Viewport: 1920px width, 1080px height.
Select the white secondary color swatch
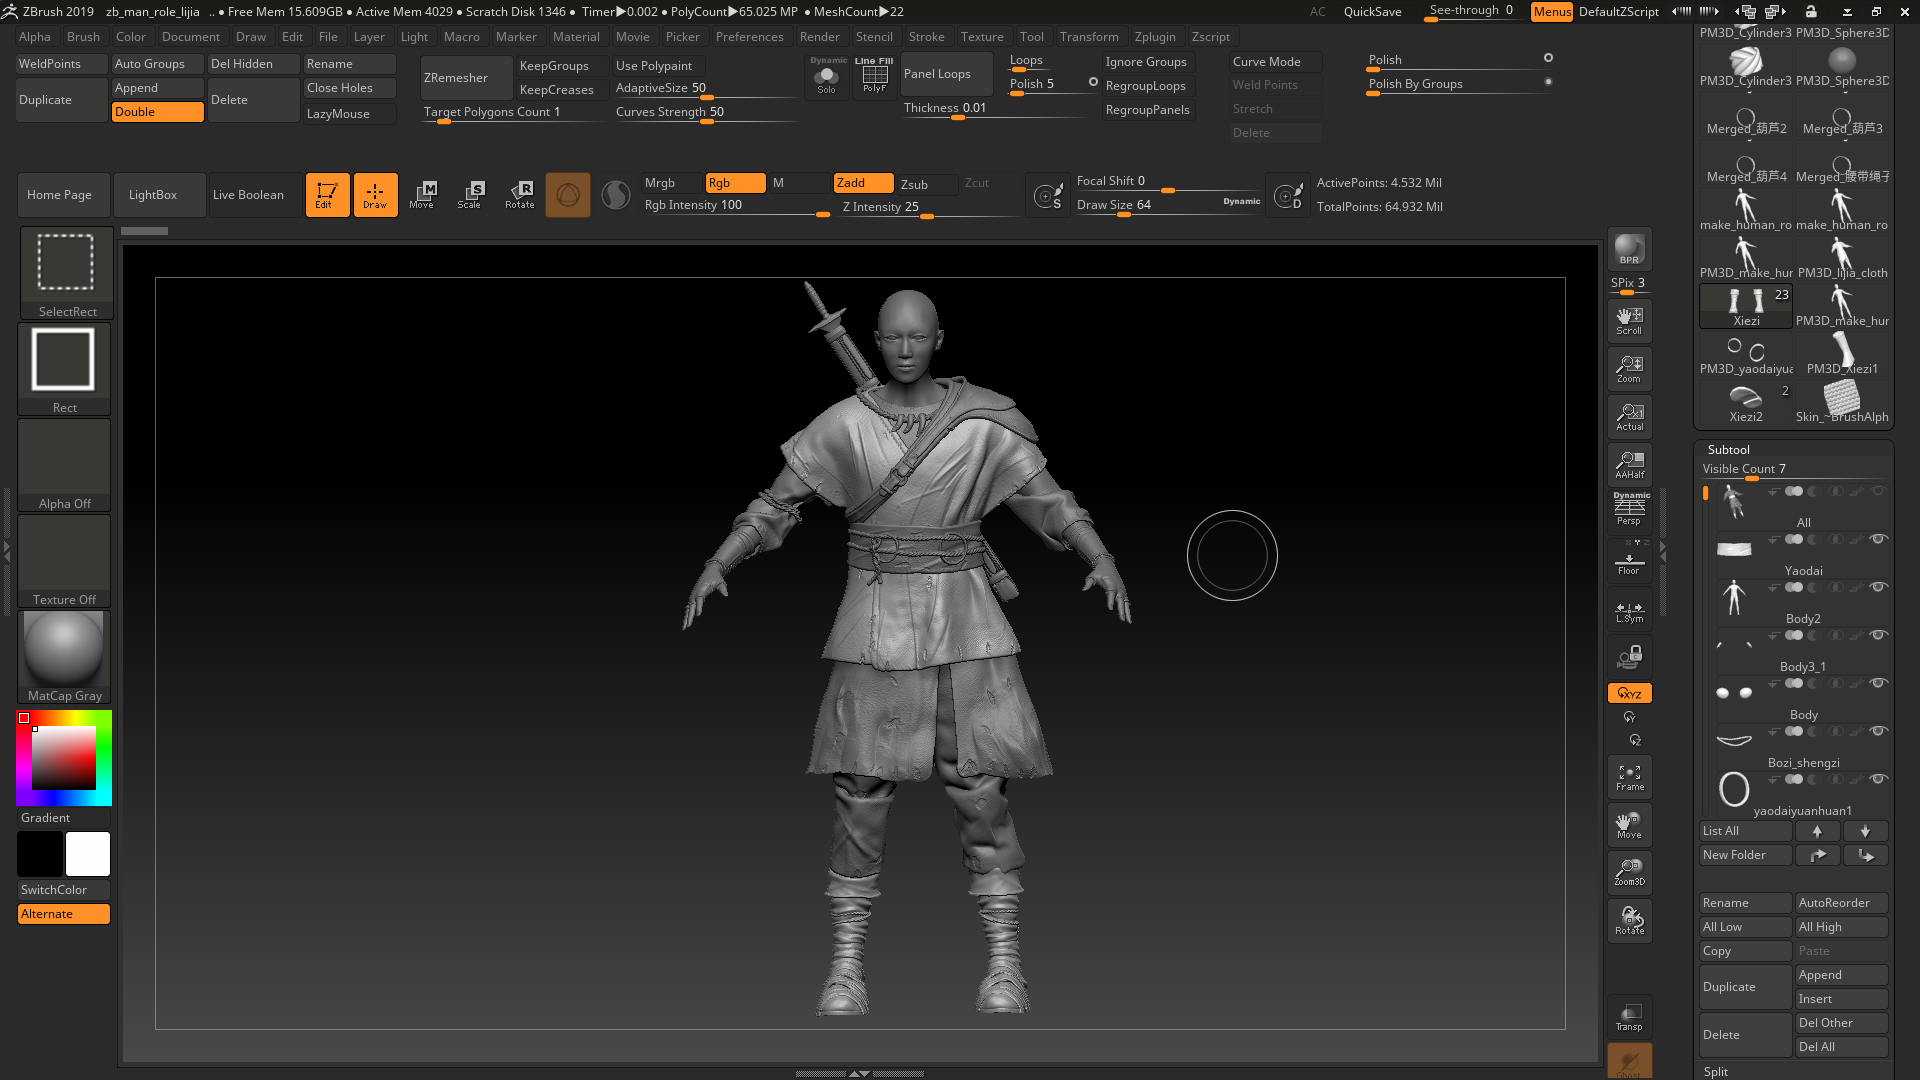click(x=88, y=854)
